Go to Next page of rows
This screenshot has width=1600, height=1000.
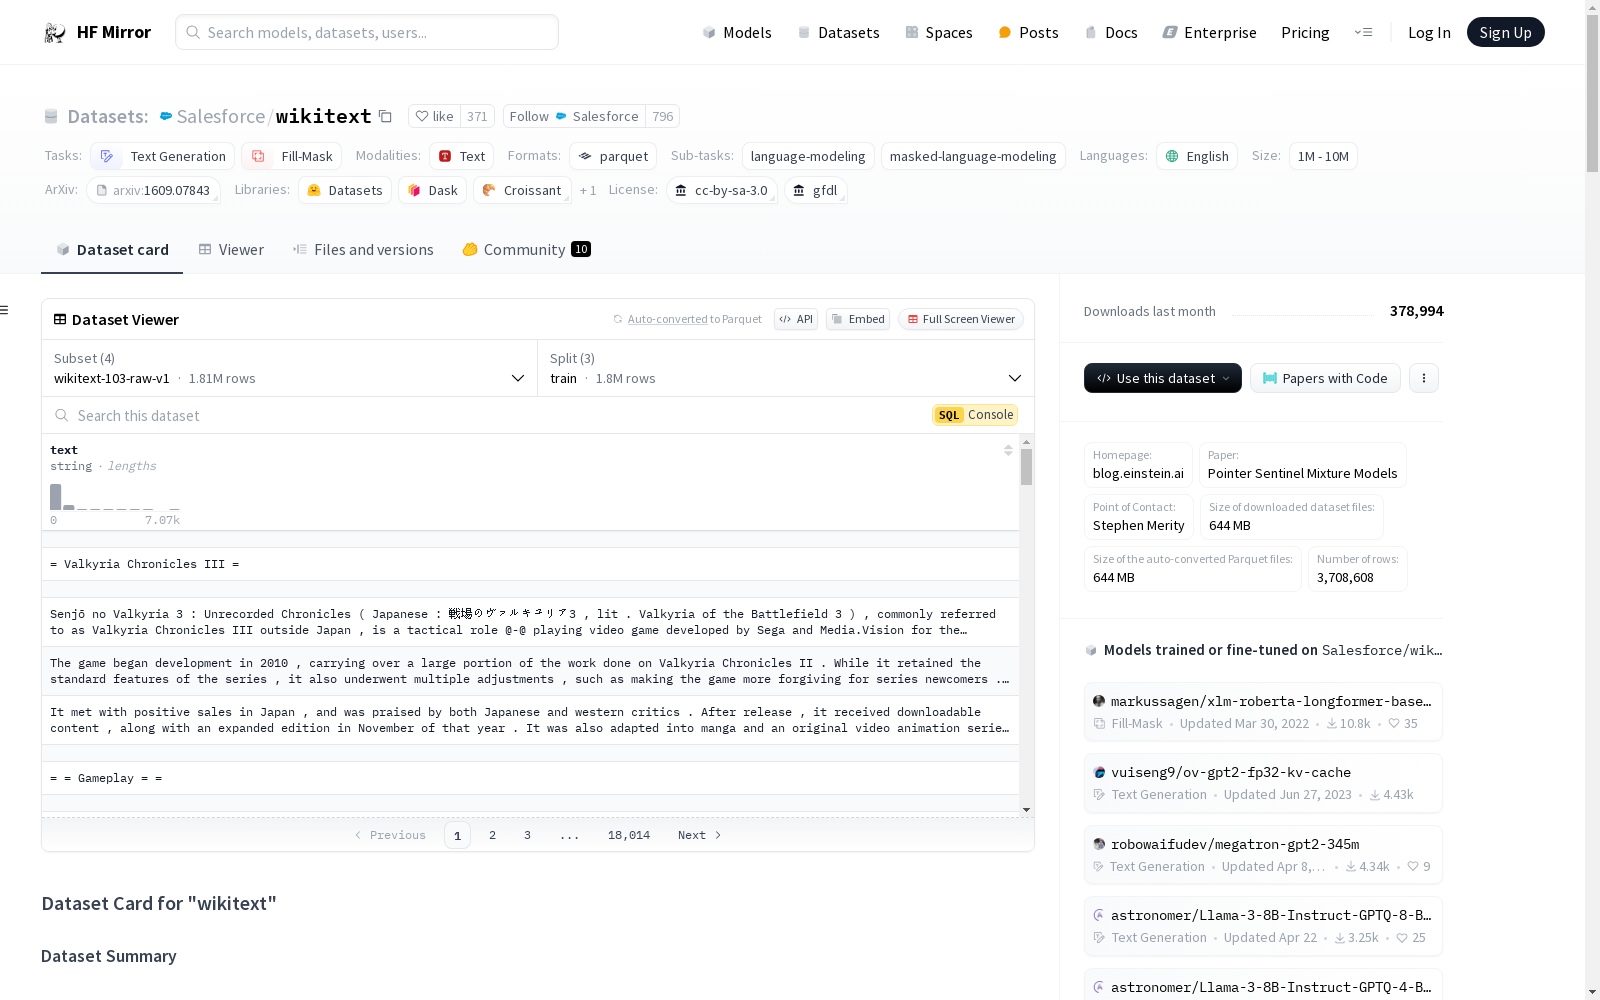(x=699, y=836)
